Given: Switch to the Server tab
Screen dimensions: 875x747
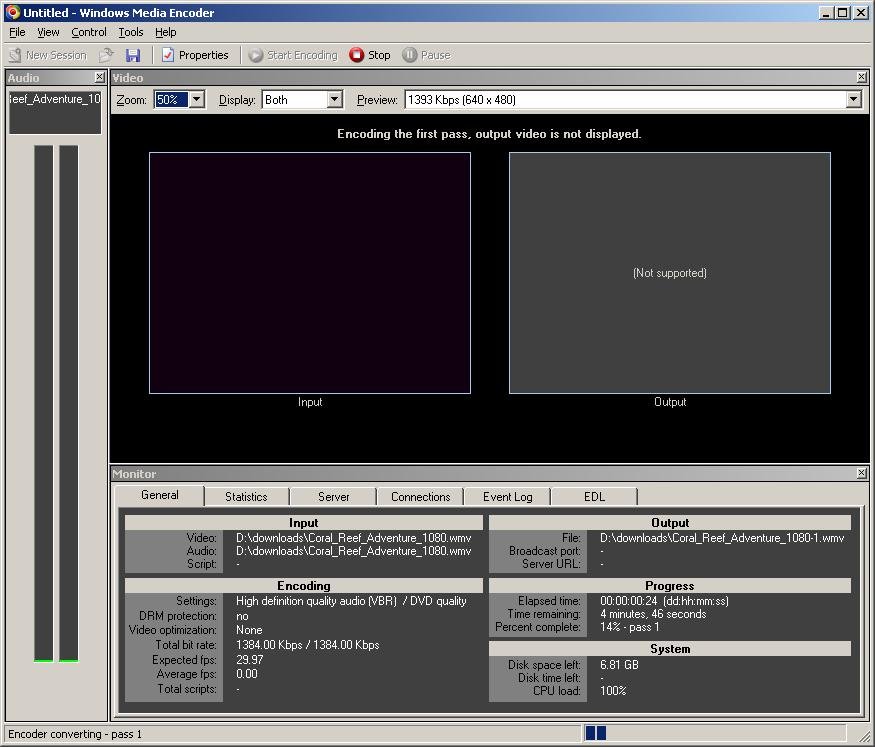Looking at the screenshot, I should pyautogui.click(x=332, y=496).
